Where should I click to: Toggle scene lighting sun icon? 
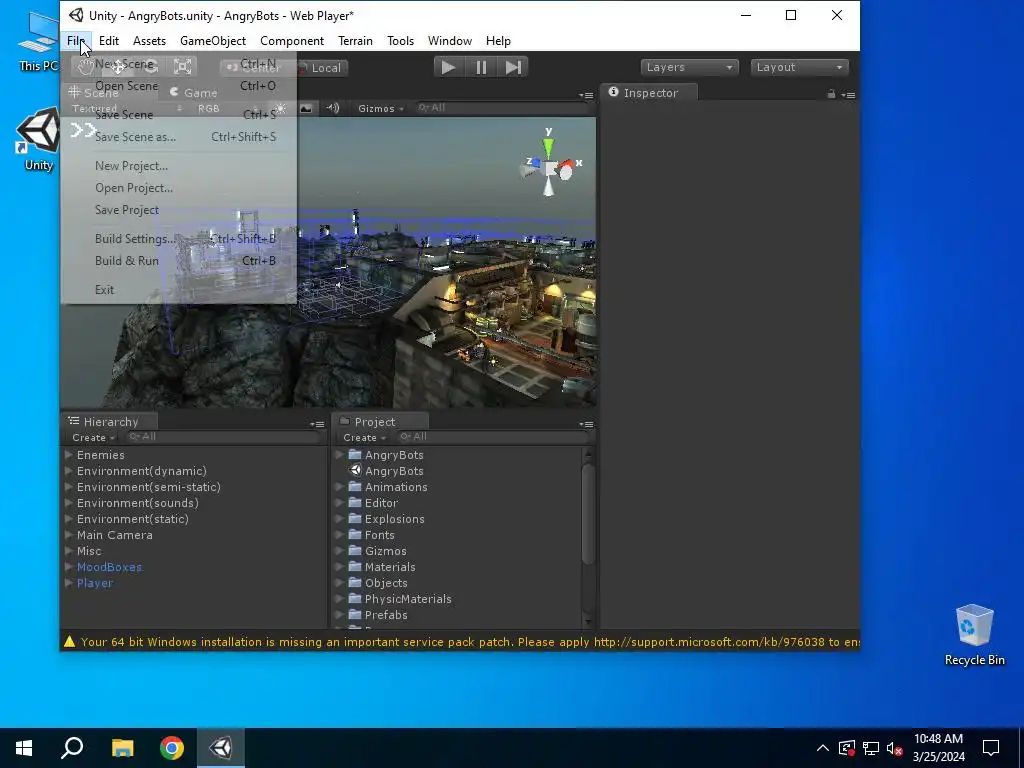[280, 108]
